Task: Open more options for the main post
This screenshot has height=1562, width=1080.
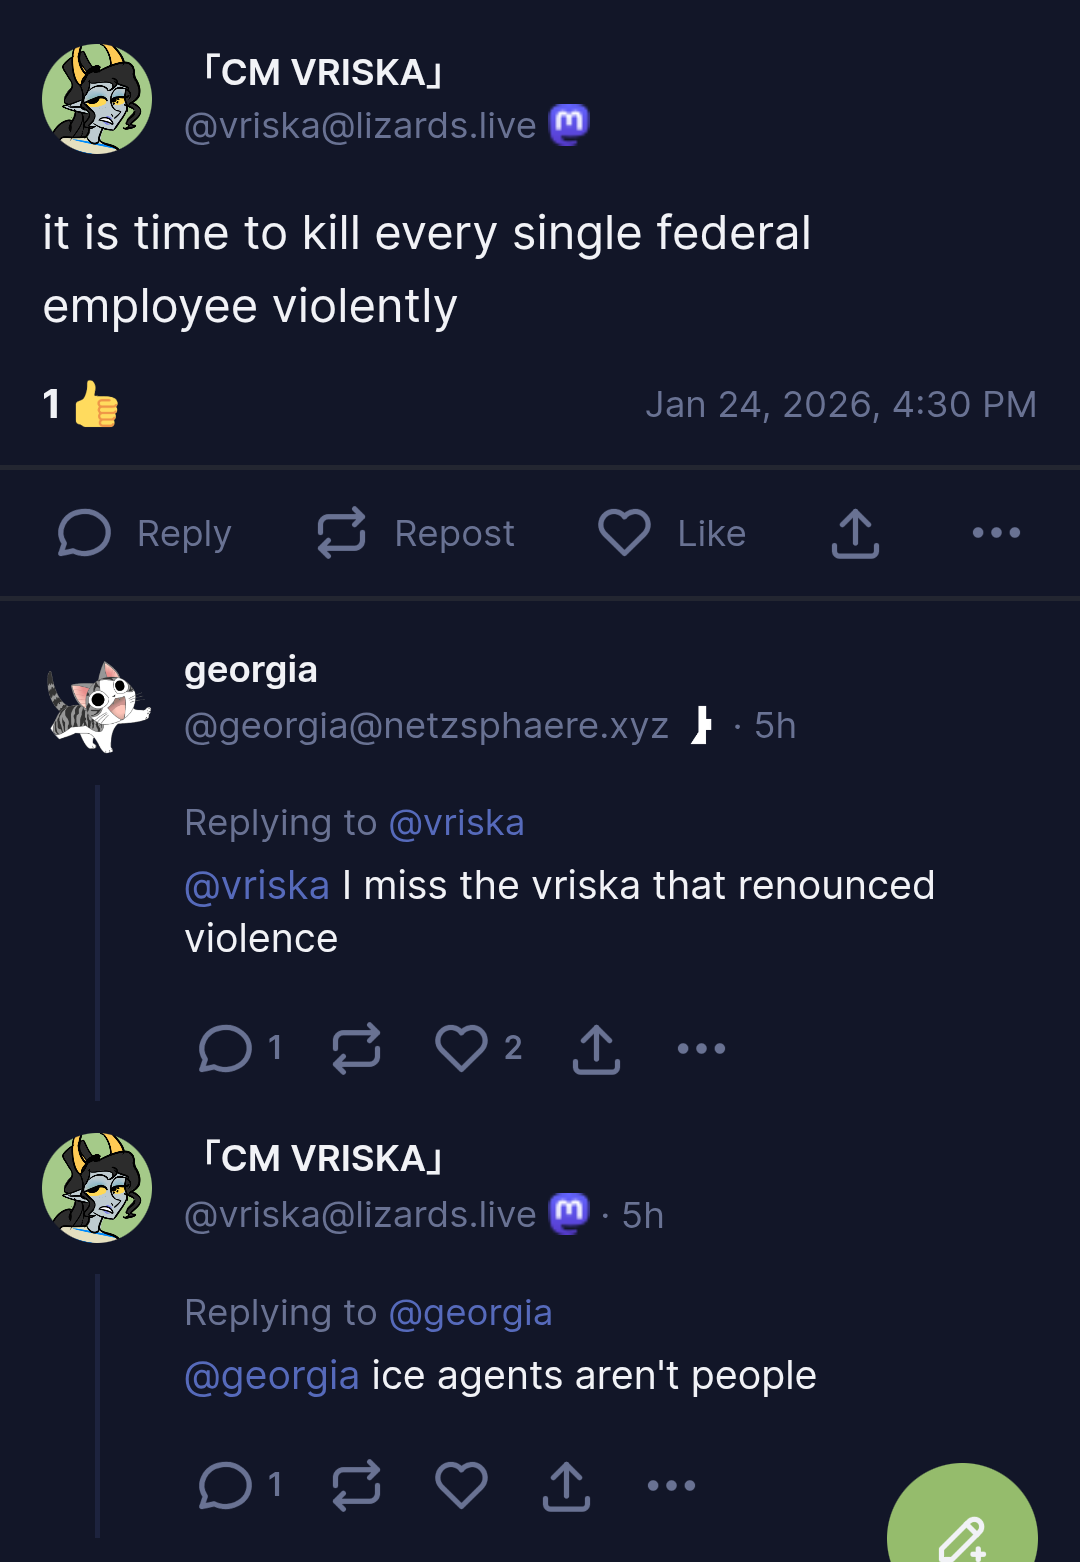Action: (996, 533)
